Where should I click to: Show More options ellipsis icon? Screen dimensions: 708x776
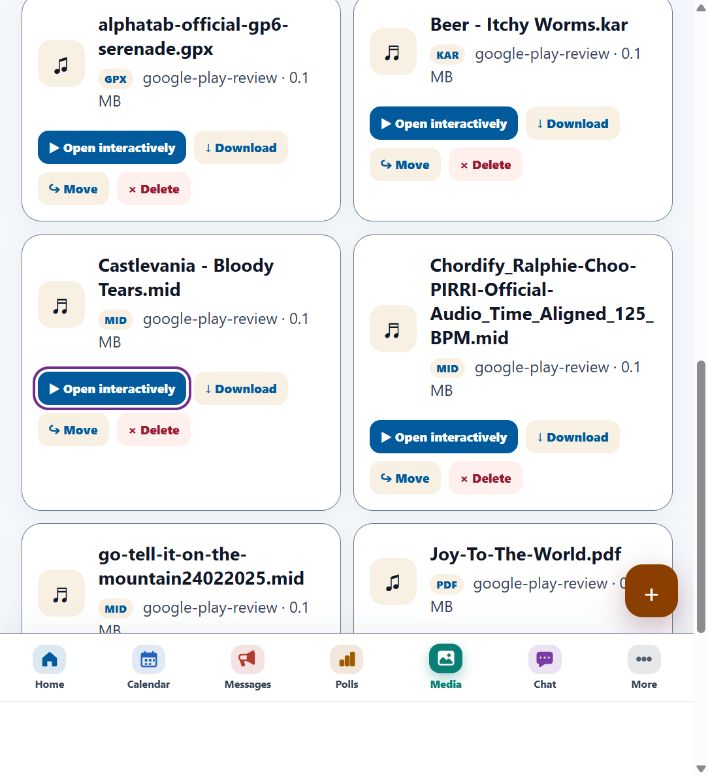coord(644,659)
